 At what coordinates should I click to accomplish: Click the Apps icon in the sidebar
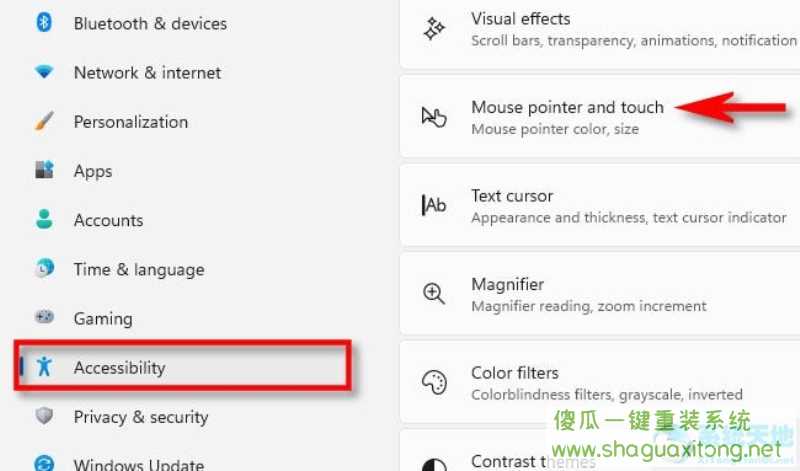(x=44, y=170)
